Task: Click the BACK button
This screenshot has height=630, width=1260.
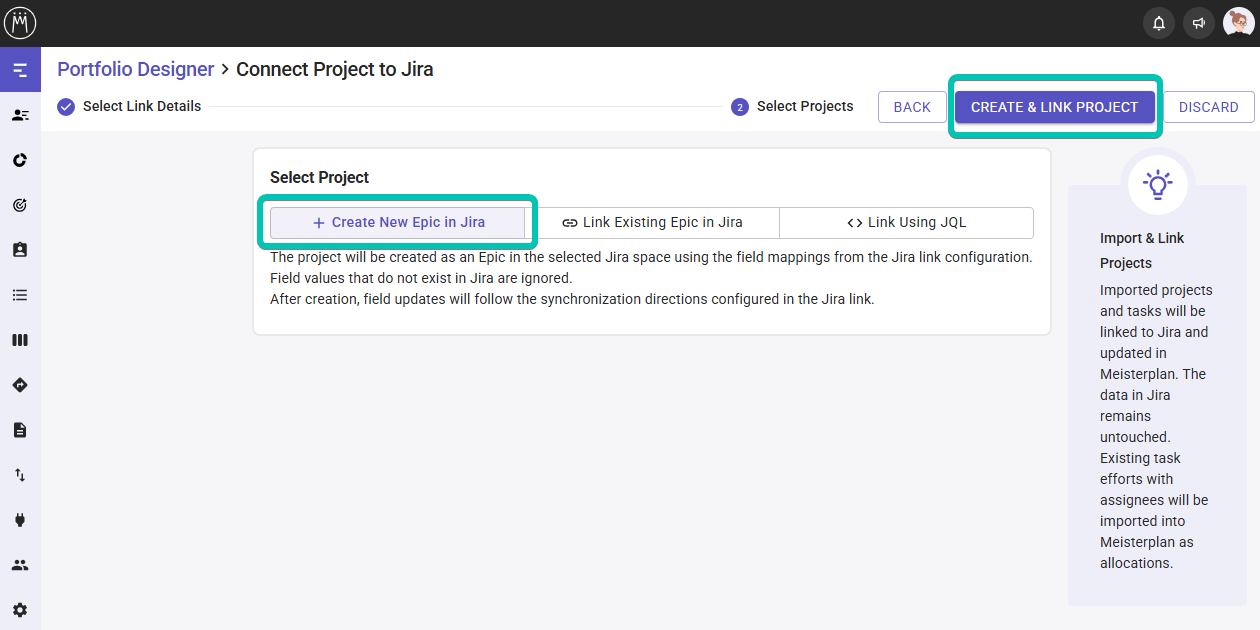Action: (x=912, y=107)
